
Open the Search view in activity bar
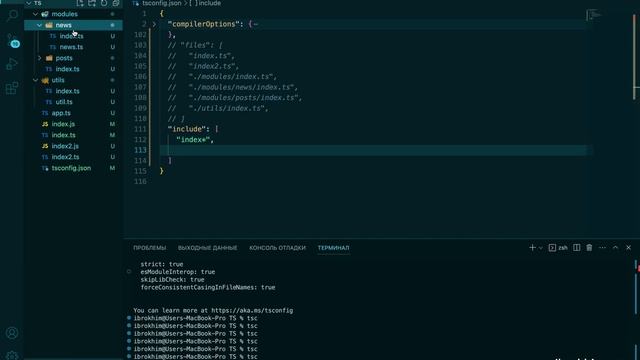[x=12, y=16]
